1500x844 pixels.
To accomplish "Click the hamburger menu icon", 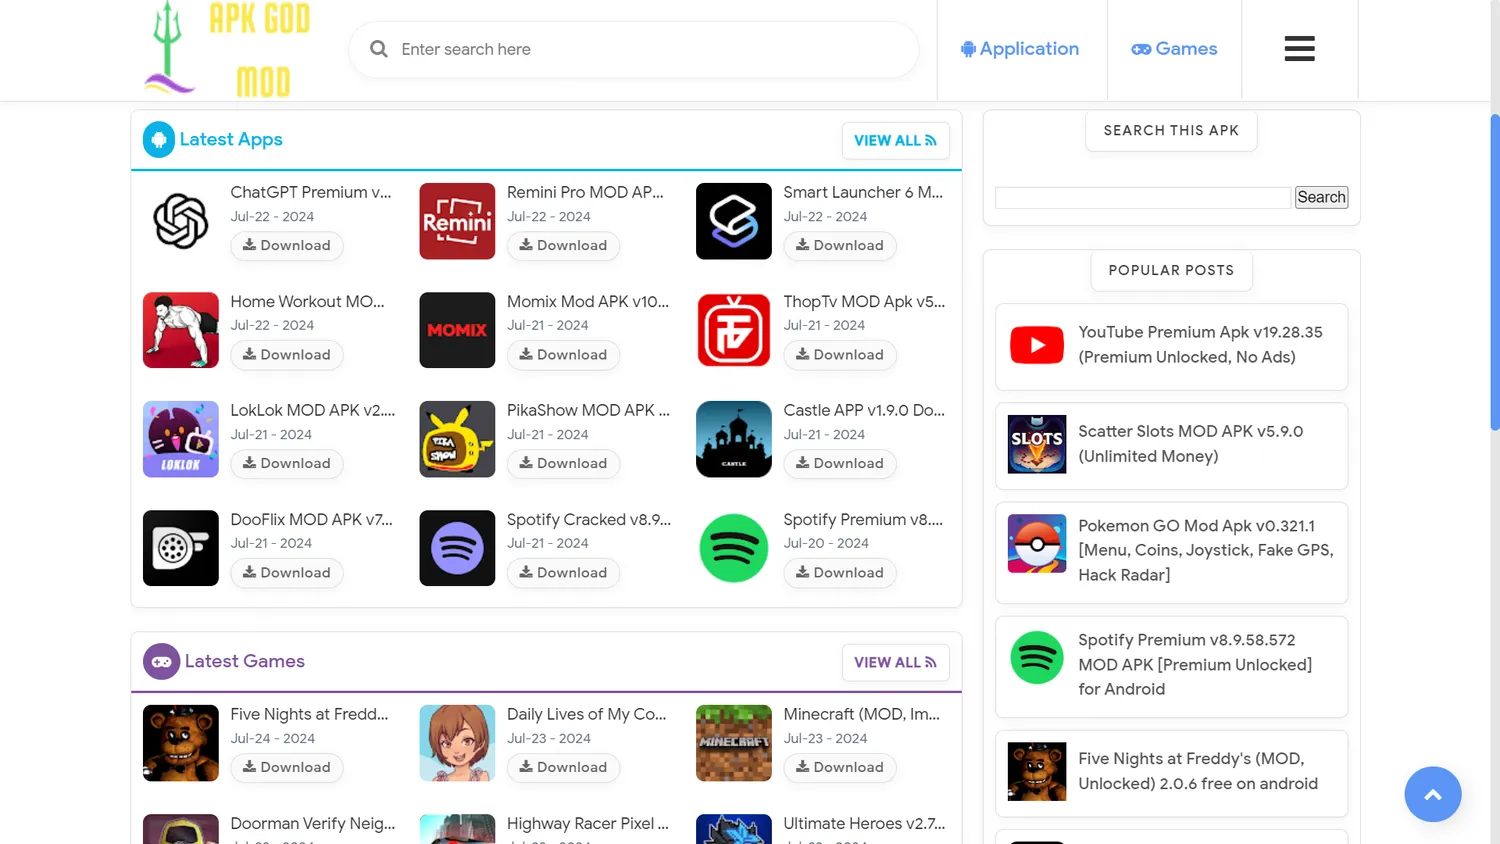I will click(1299, 49).
